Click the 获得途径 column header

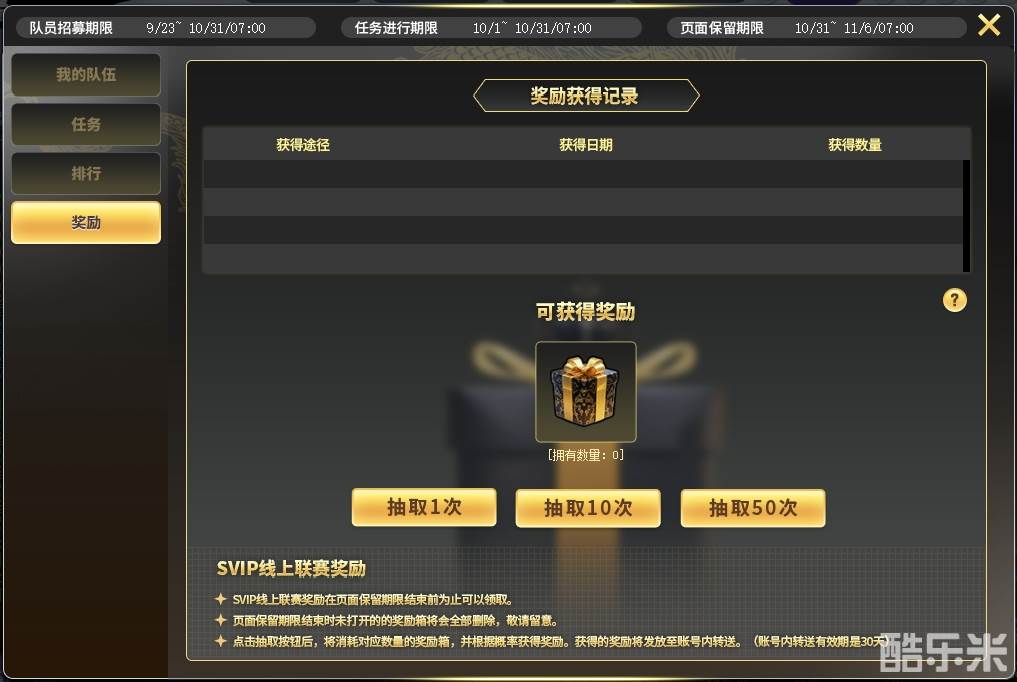coord(303,145)
